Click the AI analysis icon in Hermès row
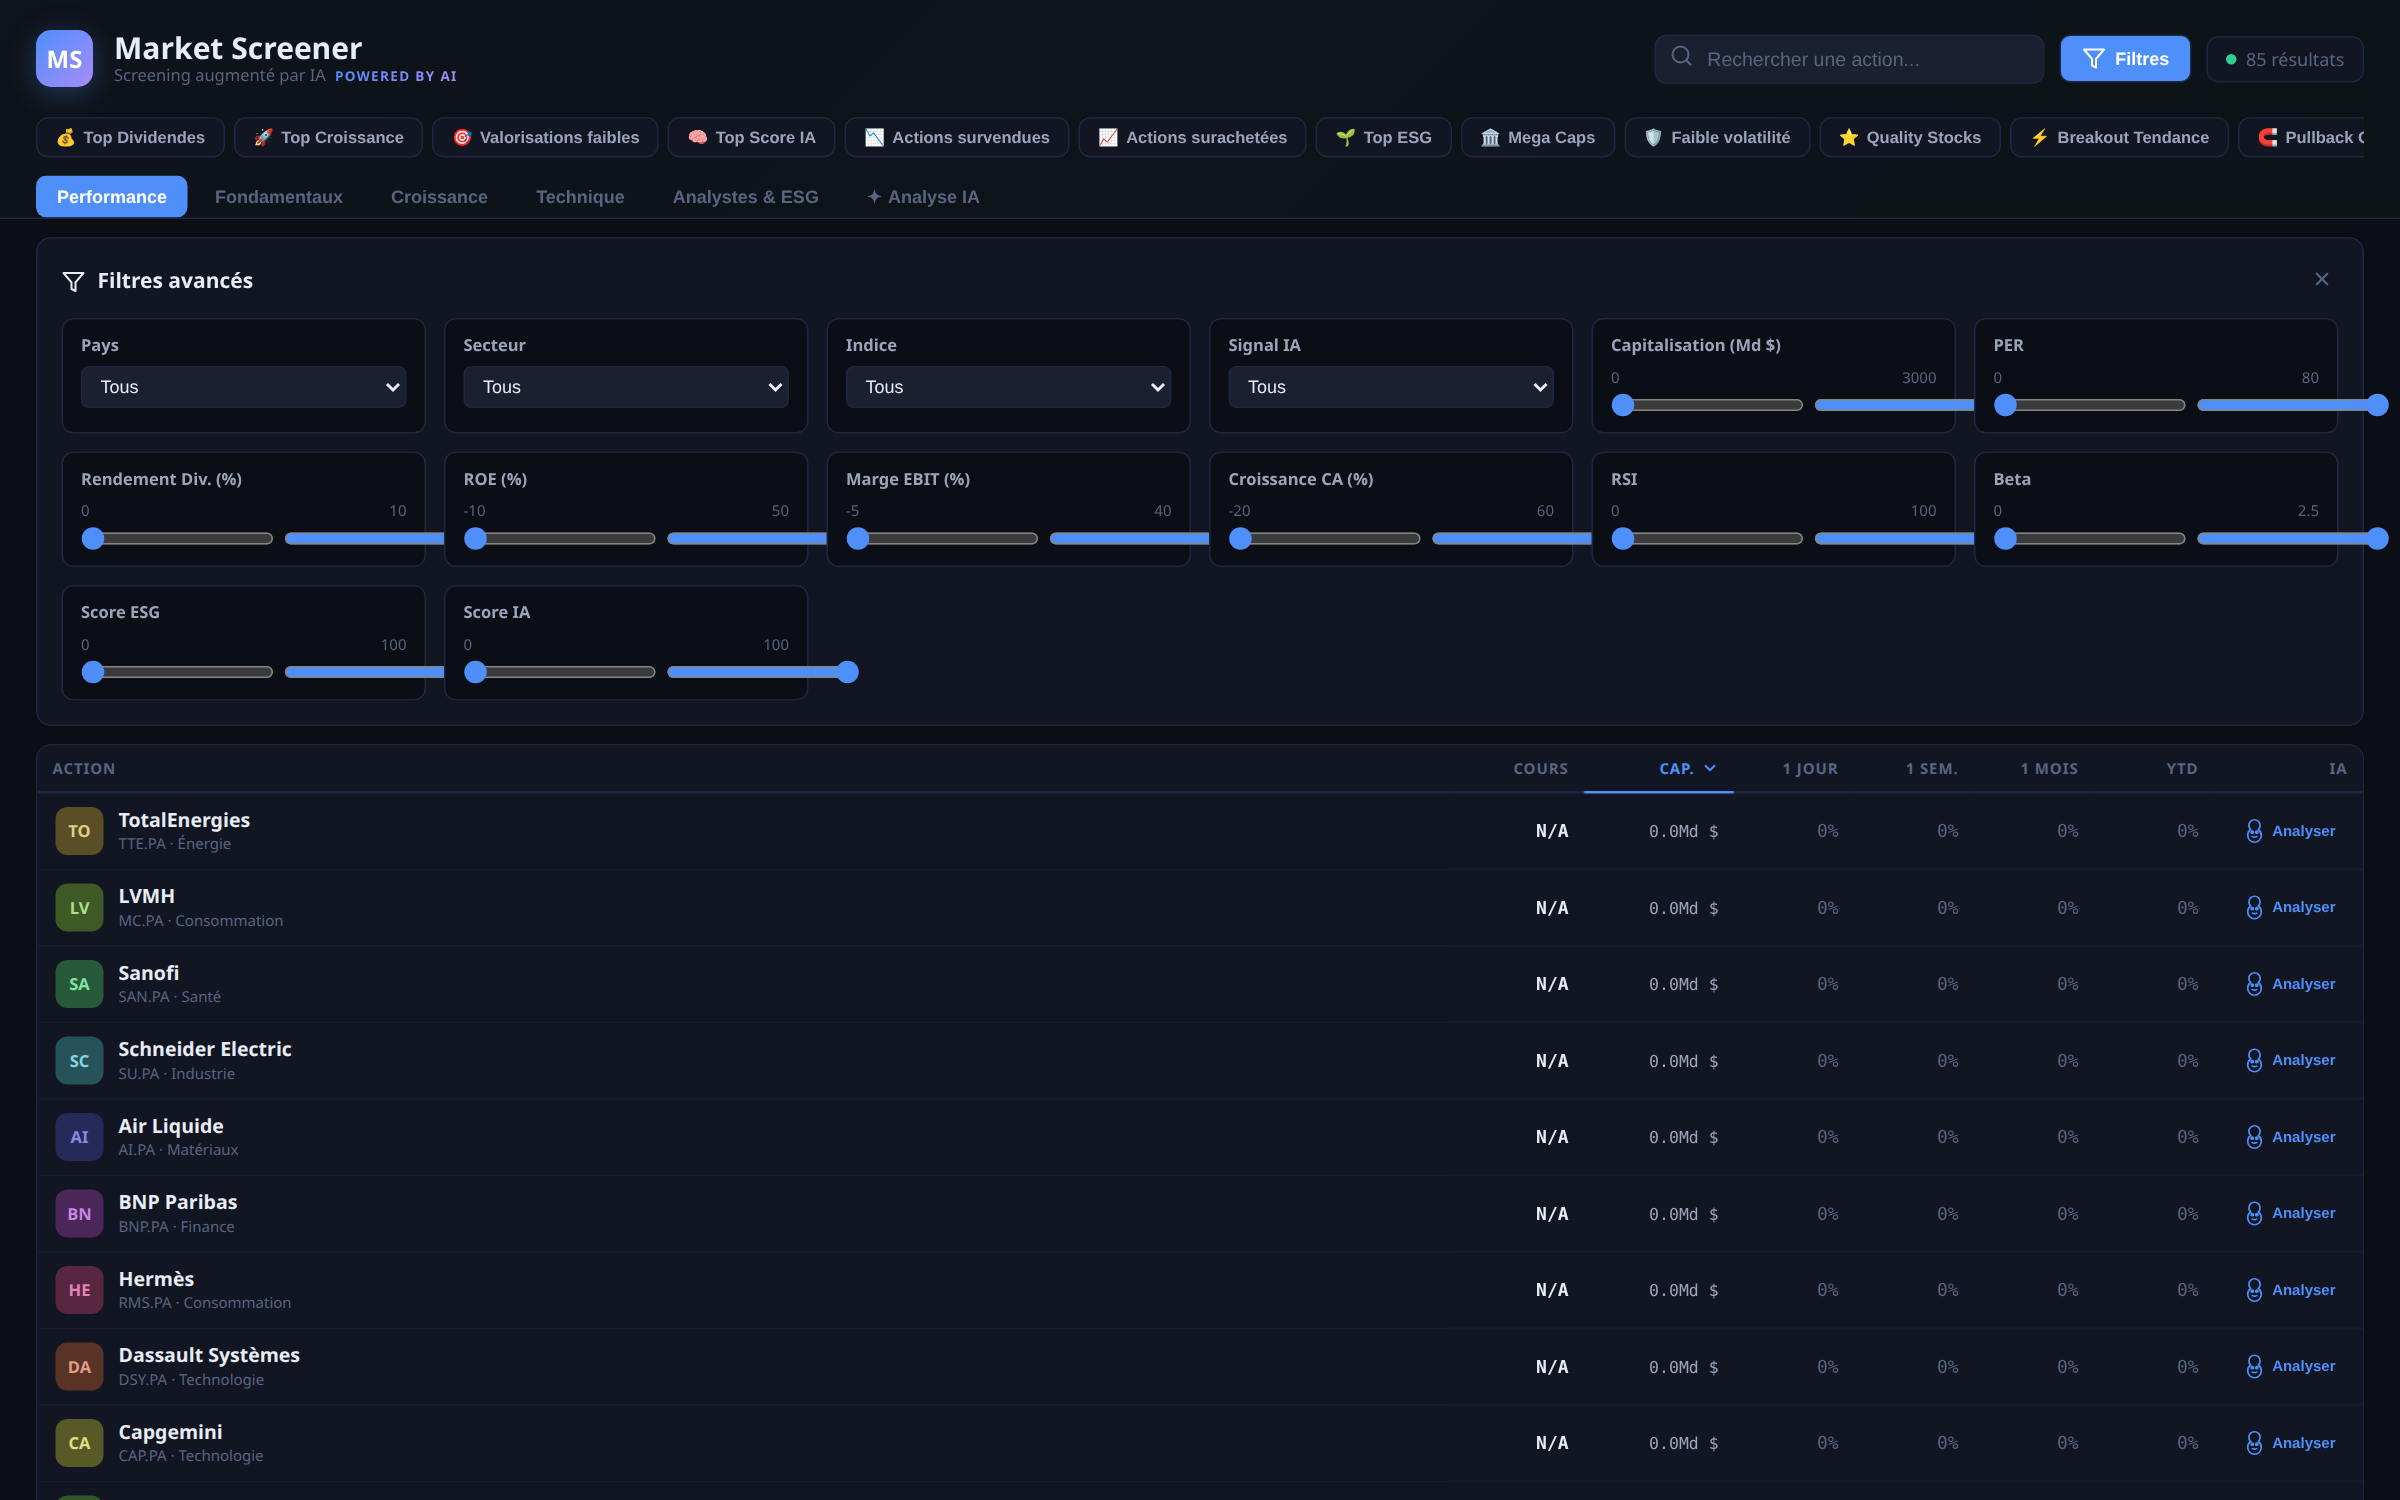Image resolution: width=2400 pixels, height=1500 pixels. coord(2254,1290)
